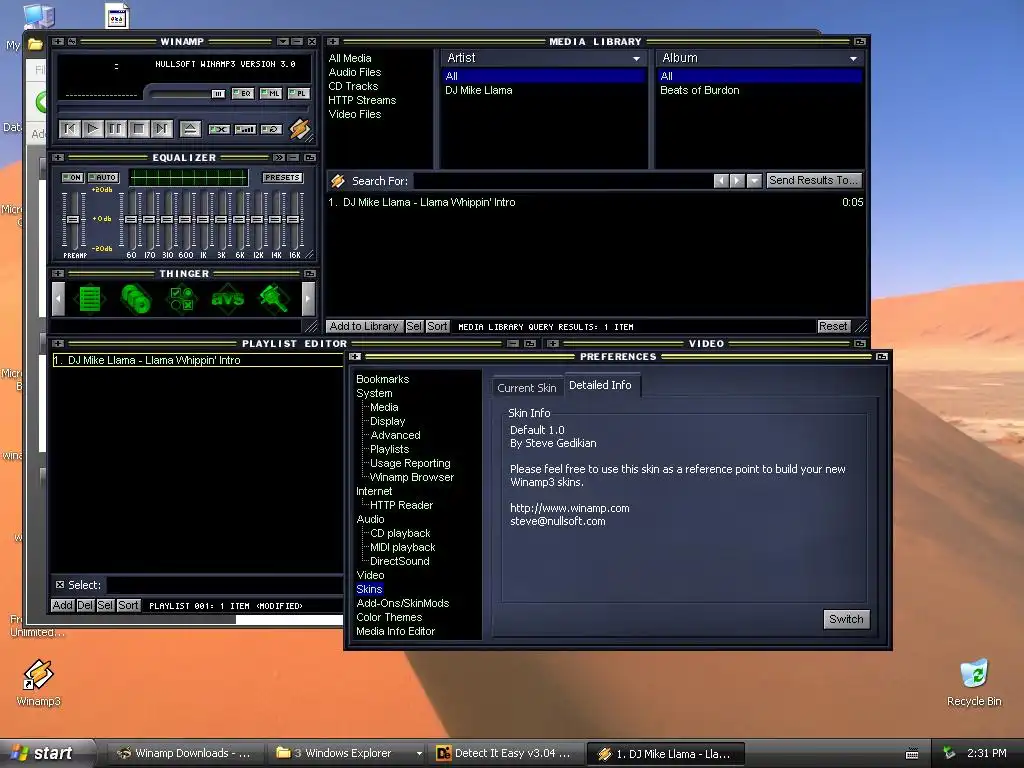Close the playlist Select box icon

pyautogui.click(x=59, y=585)
